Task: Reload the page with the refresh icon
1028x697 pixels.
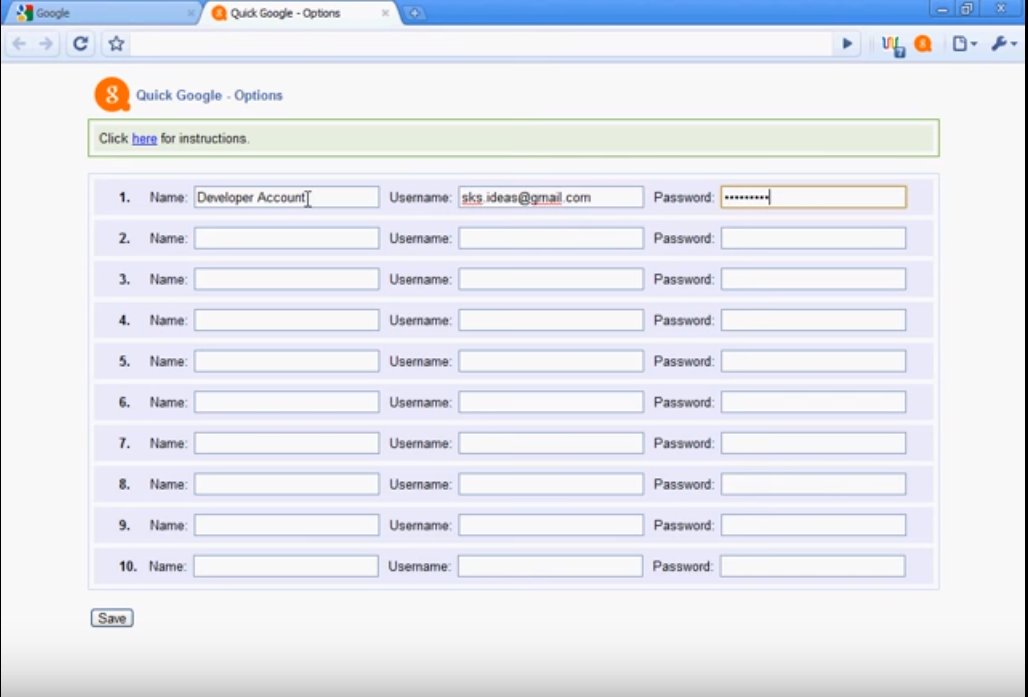Action: 81,44
